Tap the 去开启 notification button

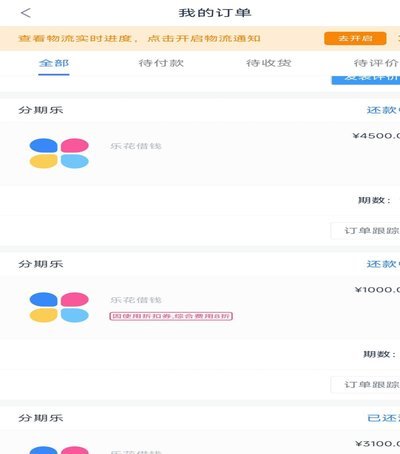pos(355,38)
